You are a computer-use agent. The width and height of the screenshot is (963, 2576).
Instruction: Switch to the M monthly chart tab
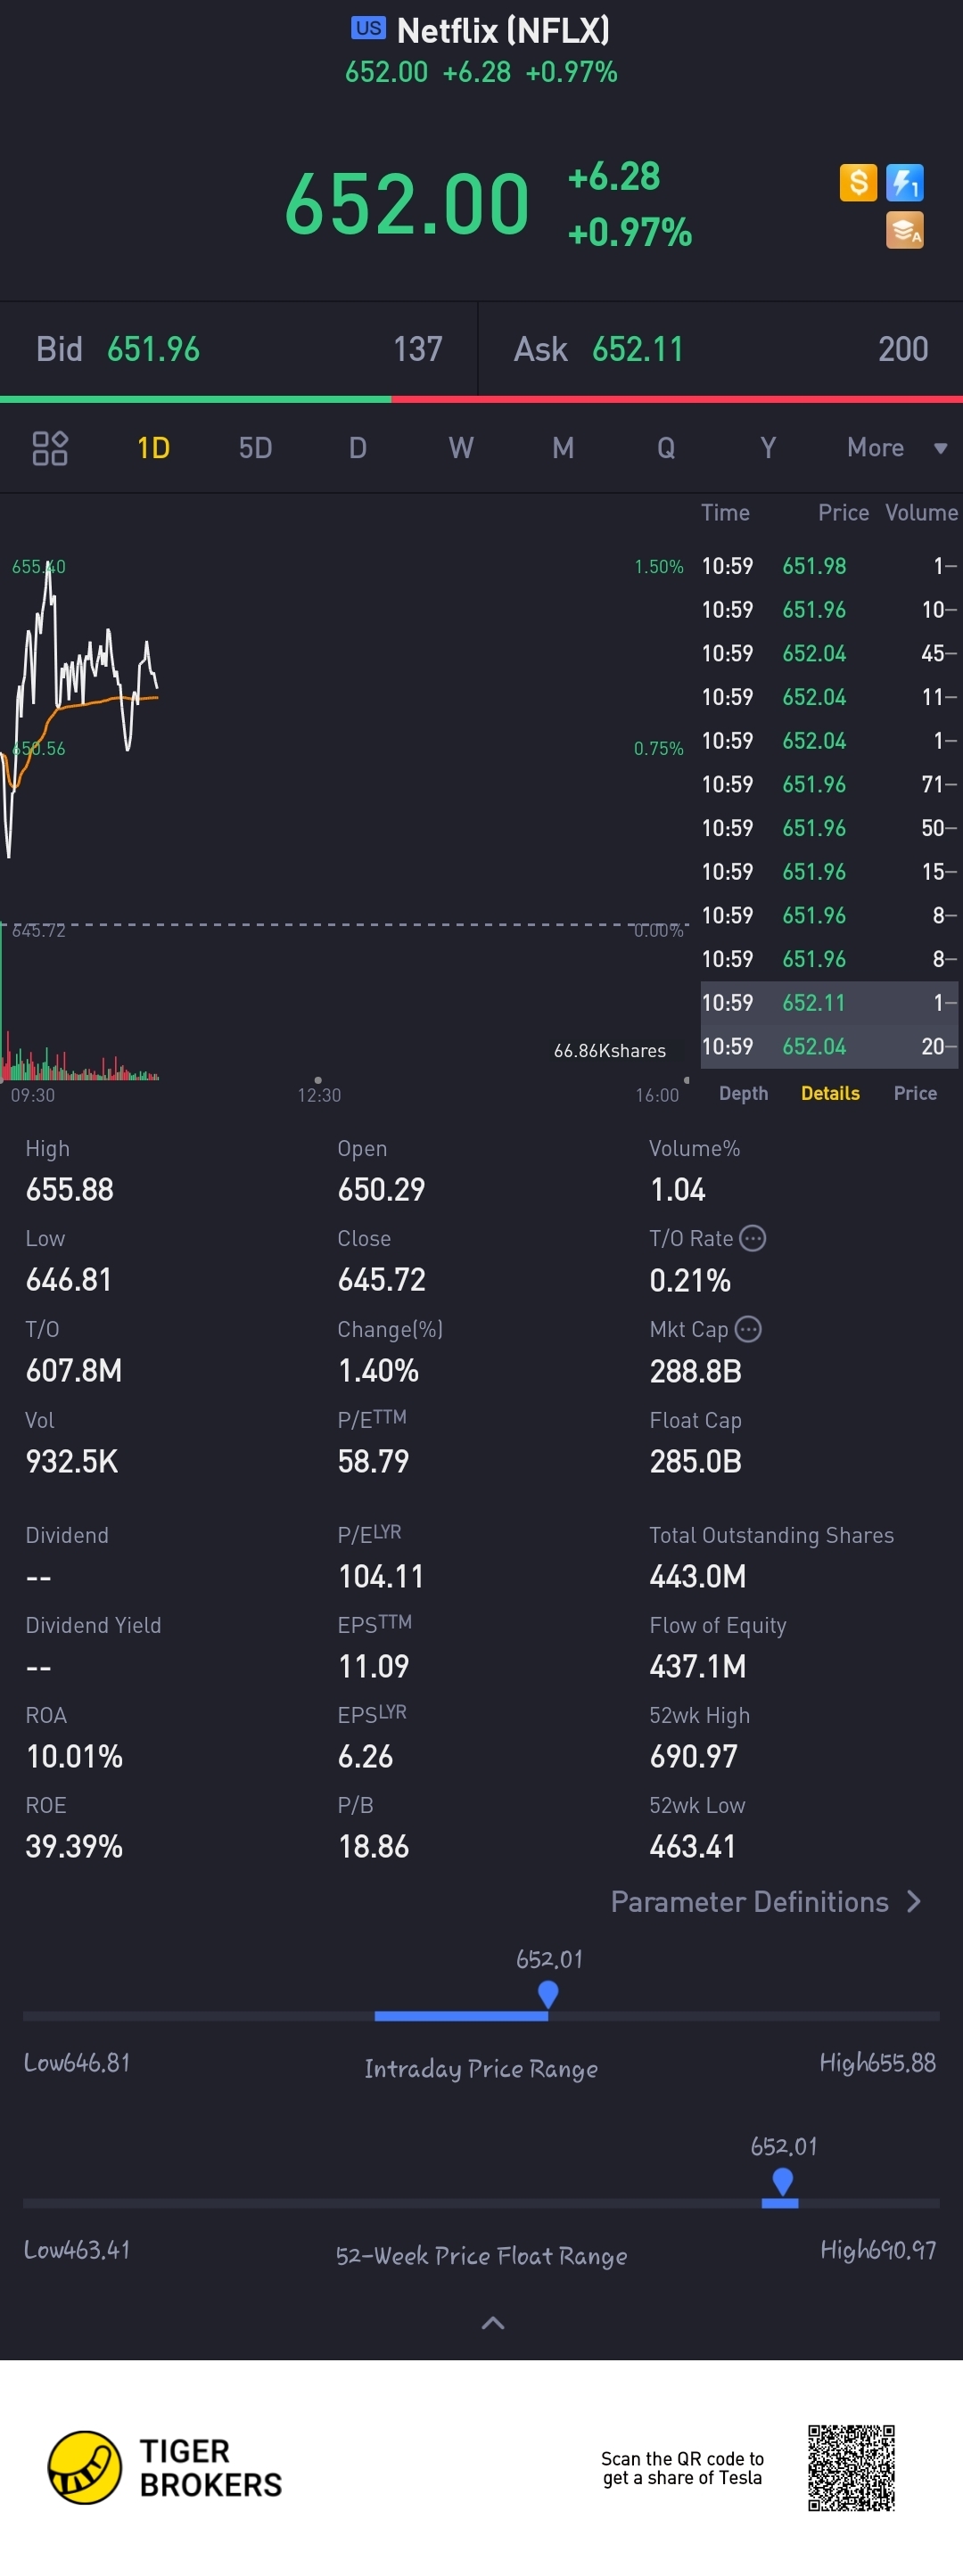tap(563, 448)
